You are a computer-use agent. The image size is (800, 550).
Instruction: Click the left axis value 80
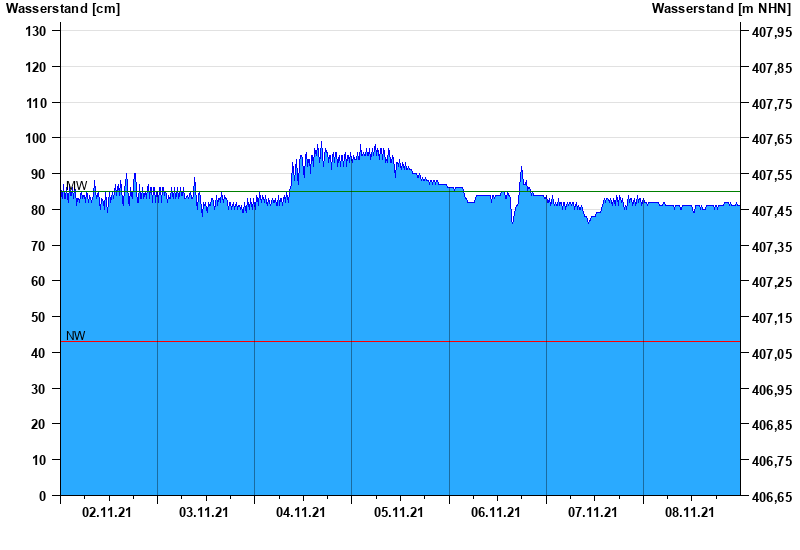pos(39,210)
